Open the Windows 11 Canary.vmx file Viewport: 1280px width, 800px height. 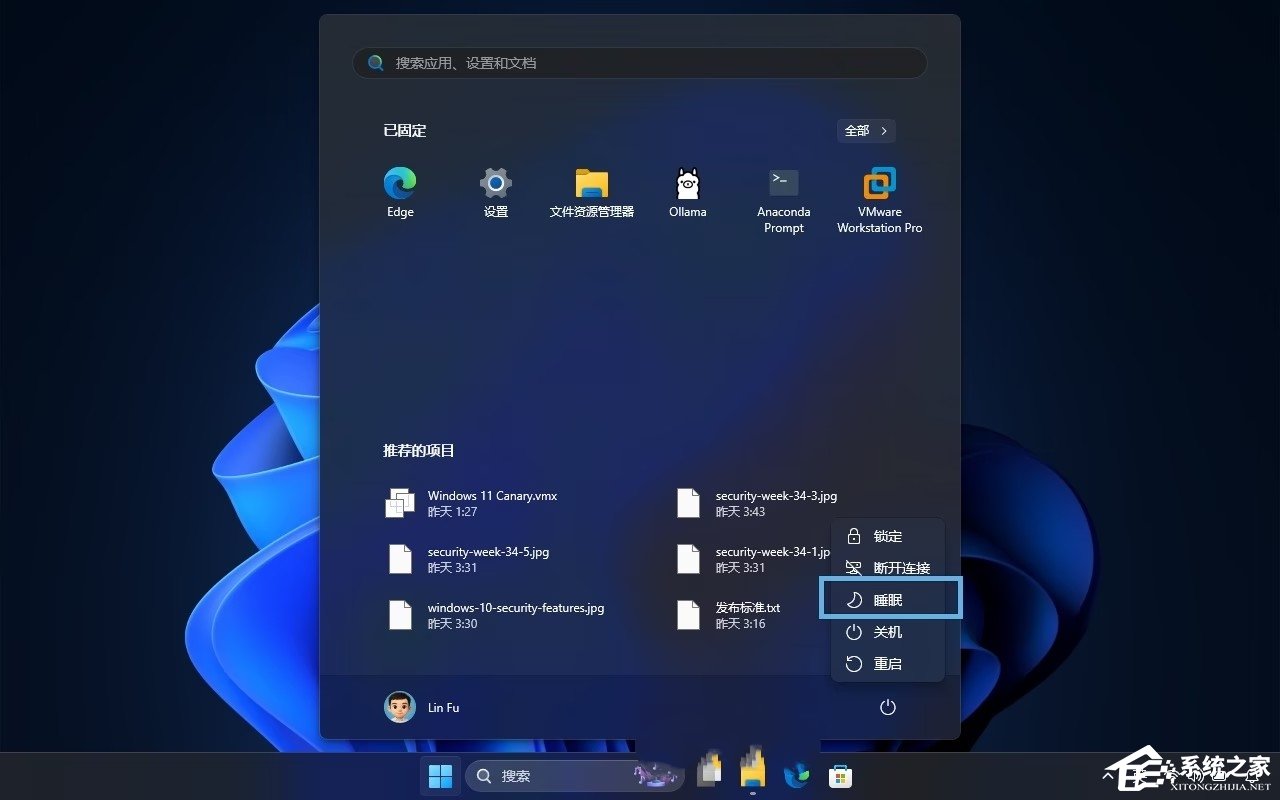(x=492, y=503)
